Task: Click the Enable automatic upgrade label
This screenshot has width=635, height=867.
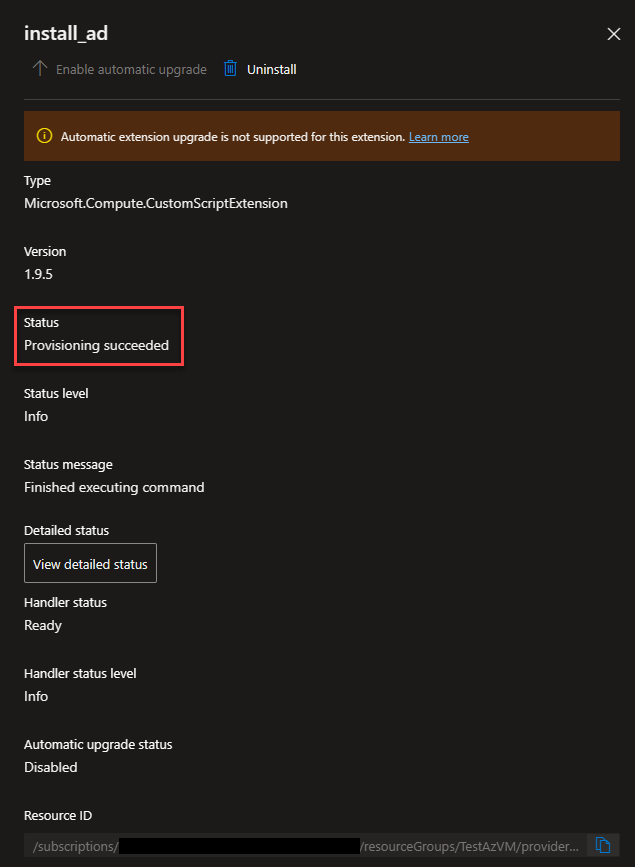Action: click(x=131, y=69)
